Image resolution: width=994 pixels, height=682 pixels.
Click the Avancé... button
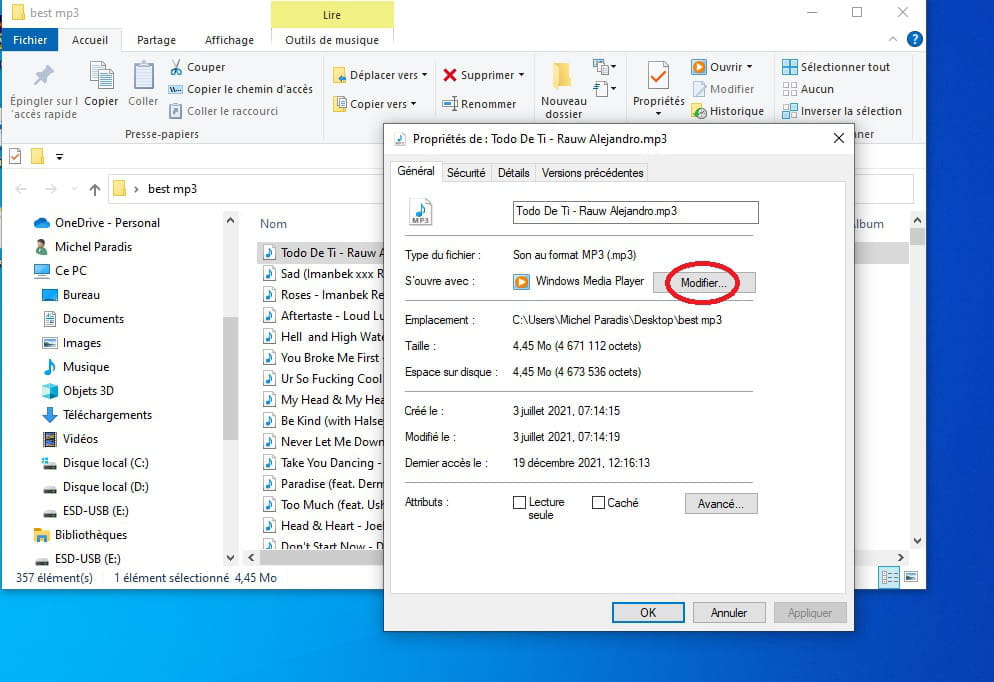721,504
